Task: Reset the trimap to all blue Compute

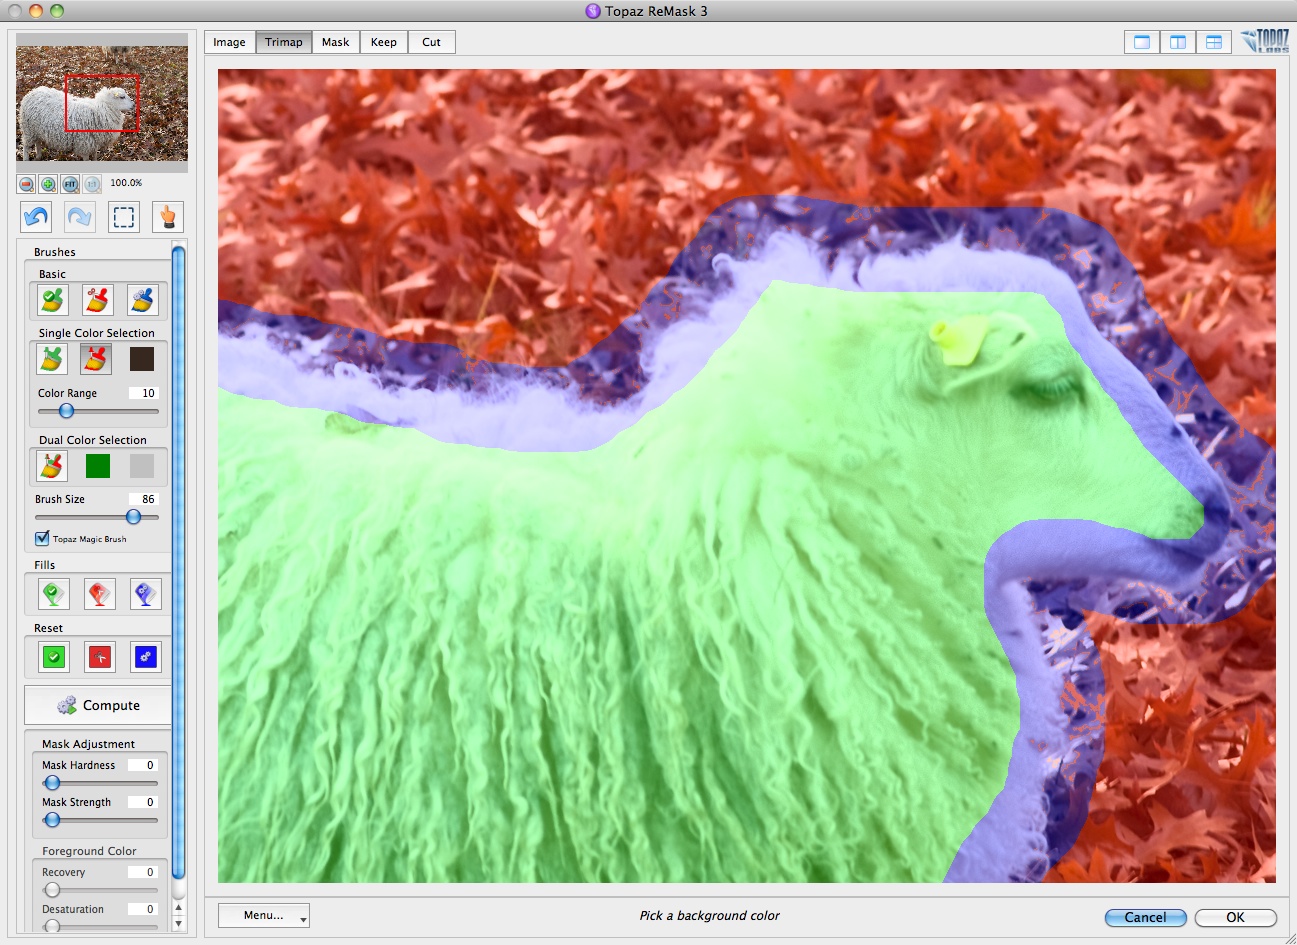Action: [x=145, y=657]
